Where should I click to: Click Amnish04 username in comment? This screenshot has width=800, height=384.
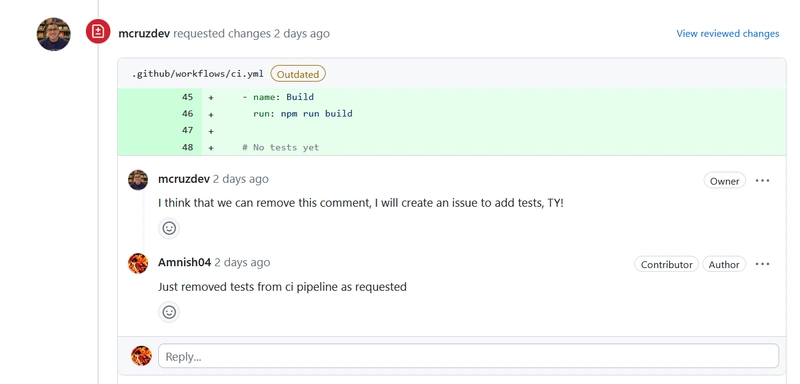point(184,263)
